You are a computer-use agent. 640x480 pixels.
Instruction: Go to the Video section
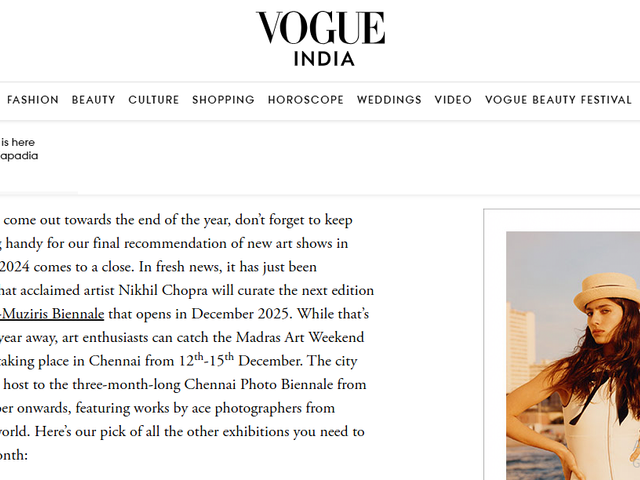tap(453, 100)
